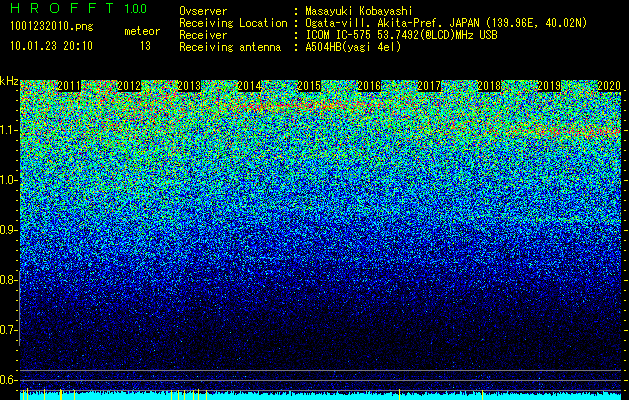The width and height of the screenshot is (629, 400).
Task: Click the 2014 time marker
Action: (249, 86)
